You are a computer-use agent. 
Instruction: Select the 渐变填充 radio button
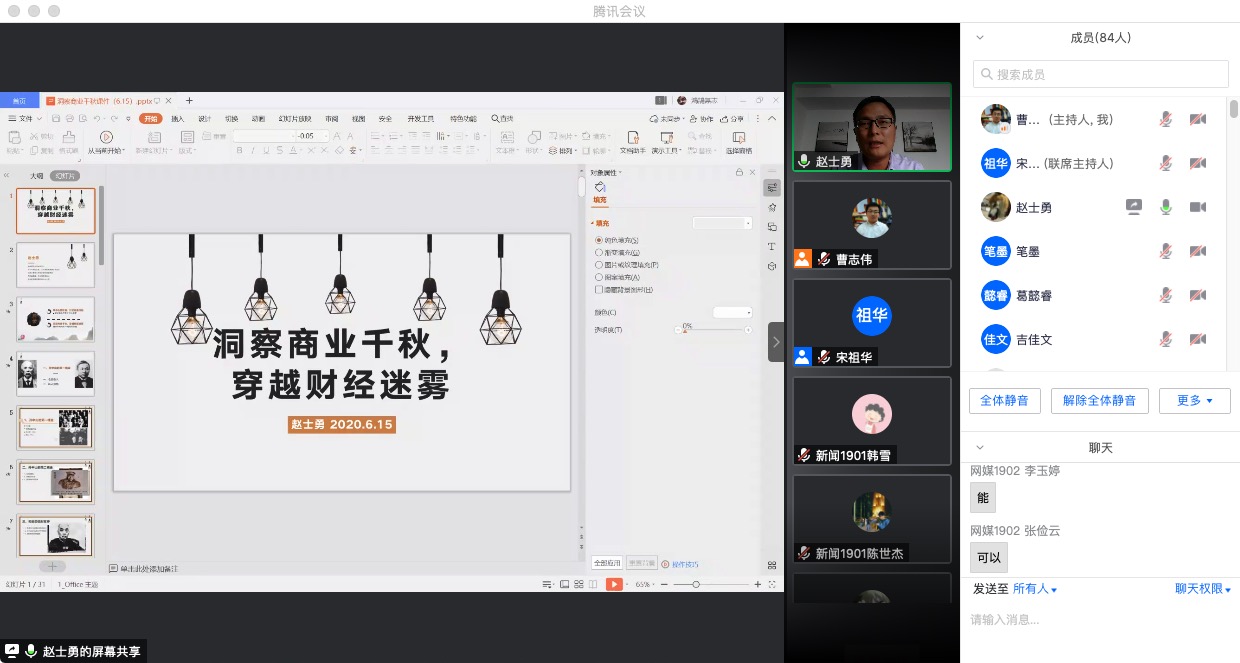coord(599,253)
